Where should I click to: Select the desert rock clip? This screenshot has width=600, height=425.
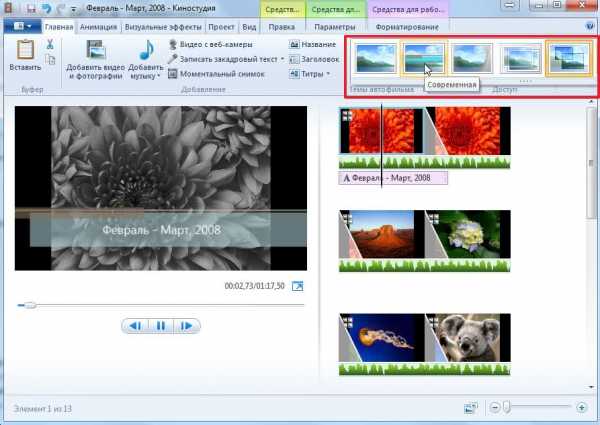(381, 234)
